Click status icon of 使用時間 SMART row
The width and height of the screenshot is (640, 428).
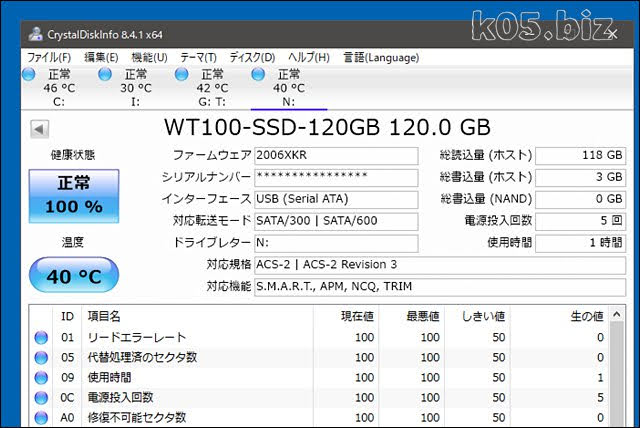point(41,377)
